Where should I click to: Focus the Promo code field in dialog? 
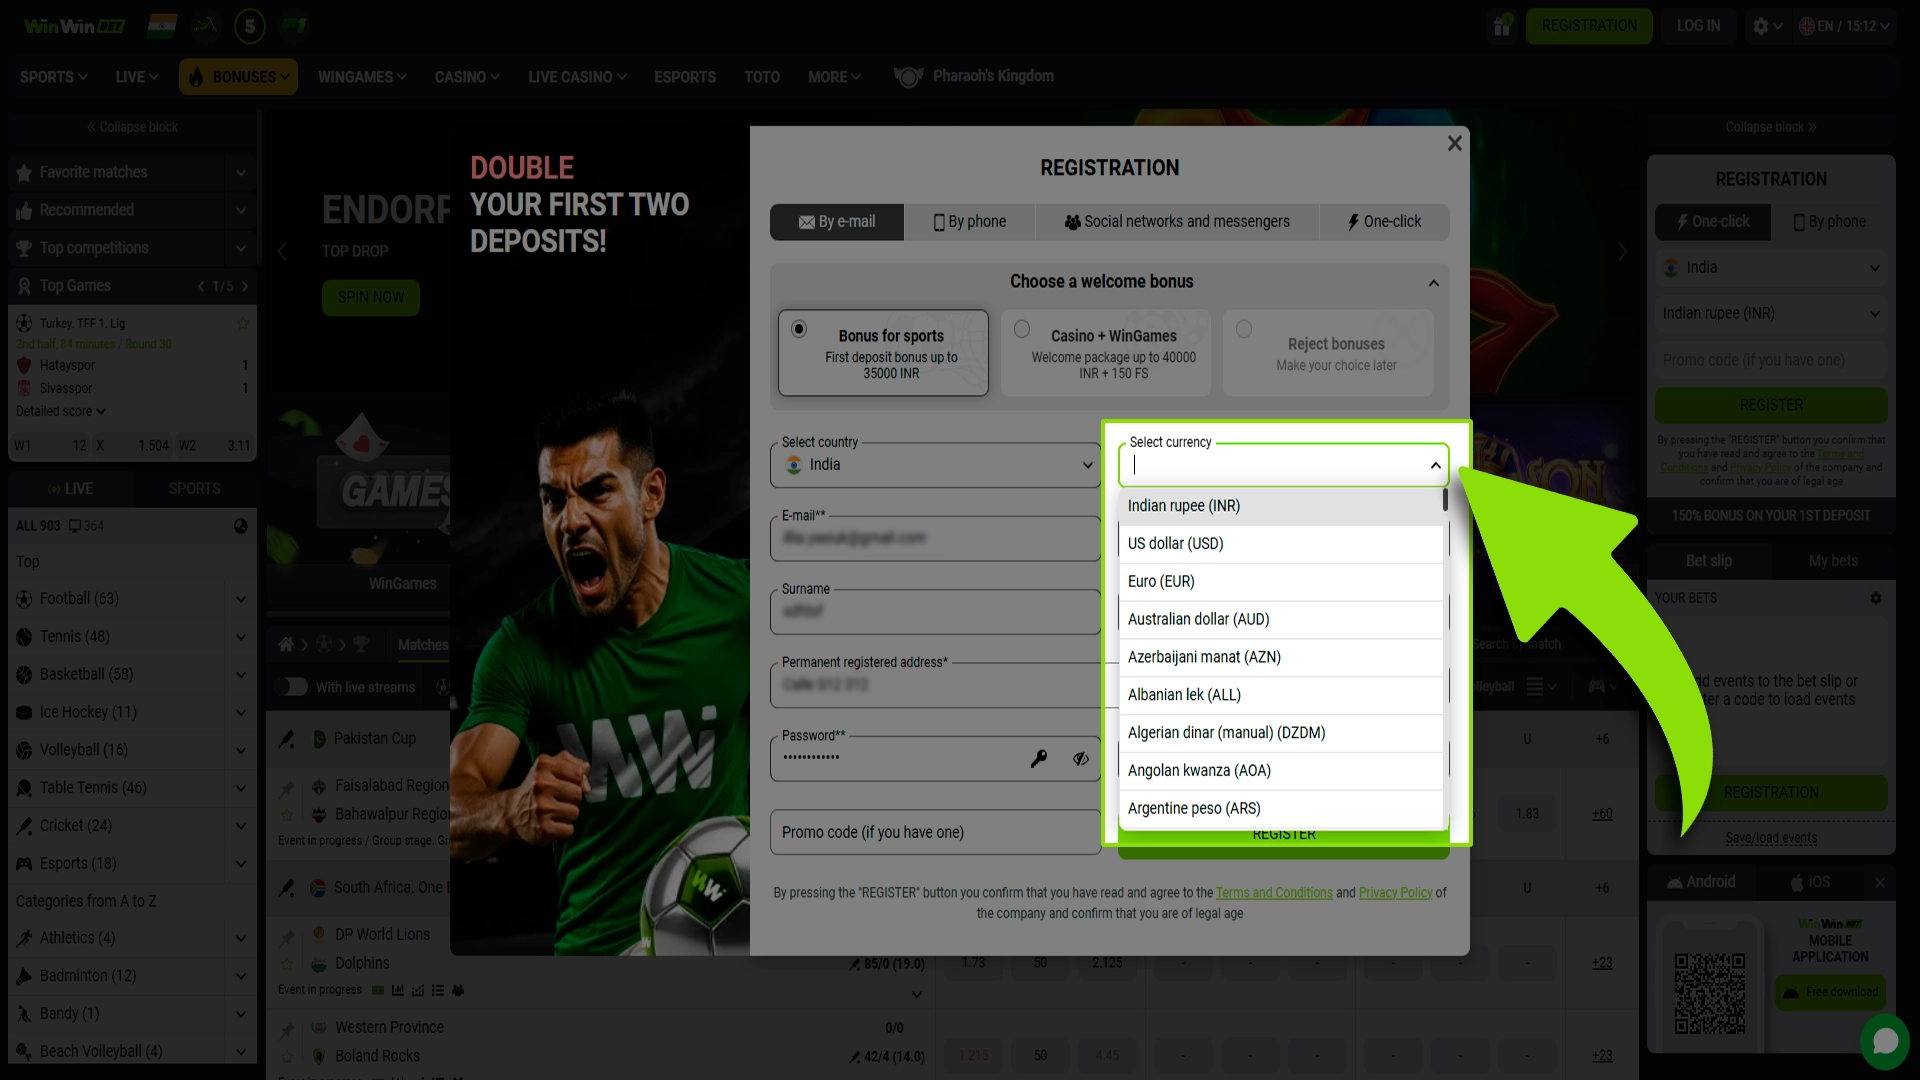click(x=935, y=833)
